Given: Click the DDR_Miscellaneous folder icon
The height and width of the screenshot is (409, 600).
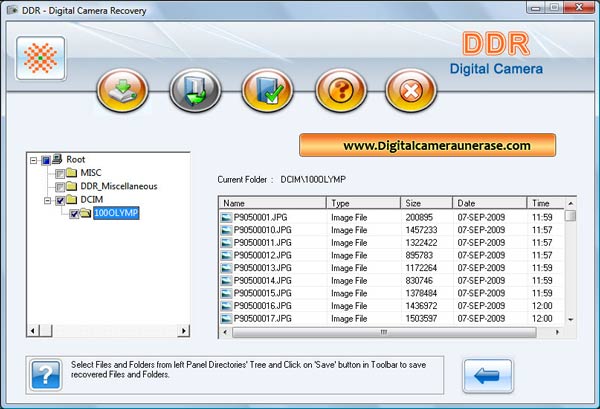Looking at the screenshot, I should [72, 186].
